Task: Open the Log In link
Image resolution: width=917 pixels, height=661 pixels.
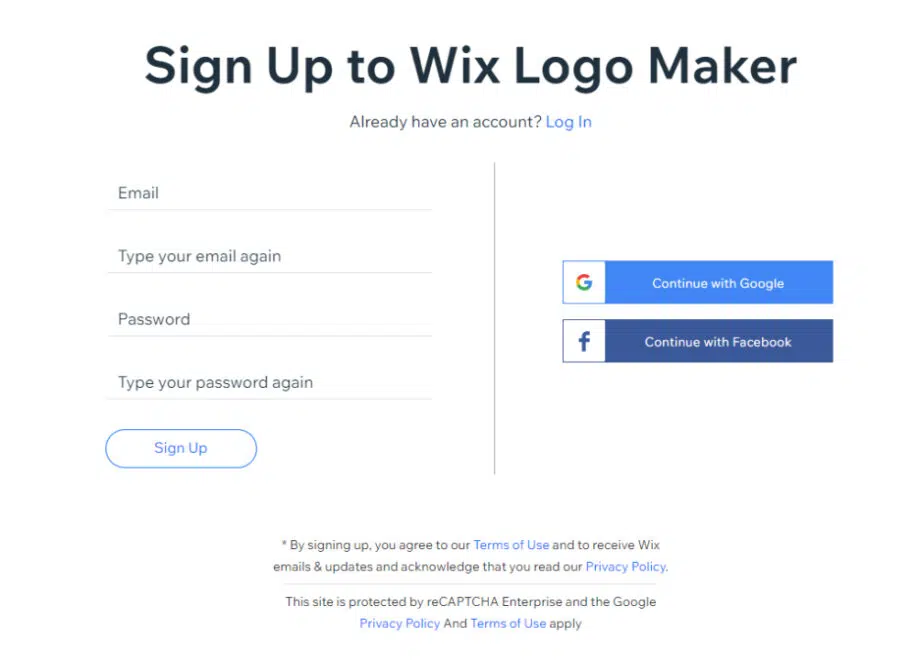Action: tap(568, 122)
